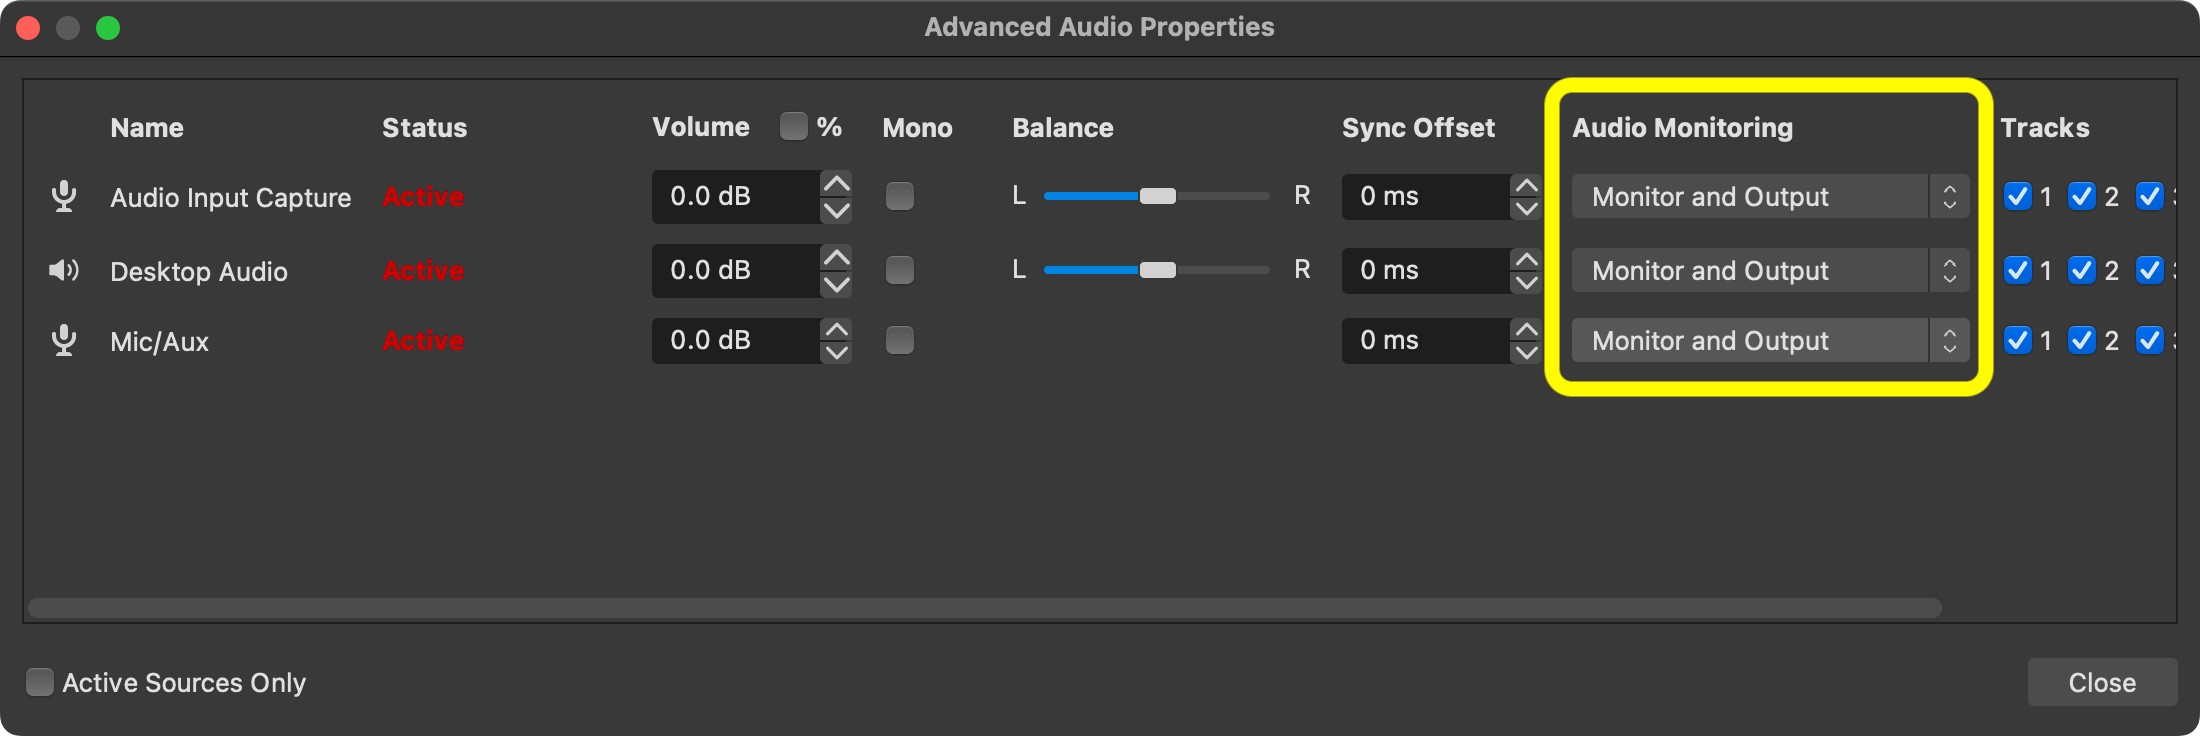The height and width of the screenshot is (736, 2200).
Task: Click the Tracks column header
Action: pos(2045,128)
